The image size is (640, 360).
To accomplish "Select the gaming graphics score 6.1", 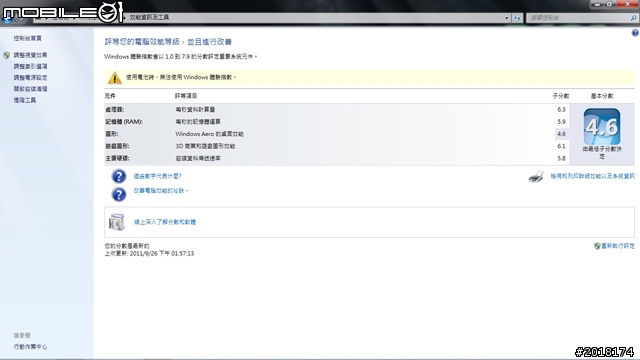I will point(561,146).
